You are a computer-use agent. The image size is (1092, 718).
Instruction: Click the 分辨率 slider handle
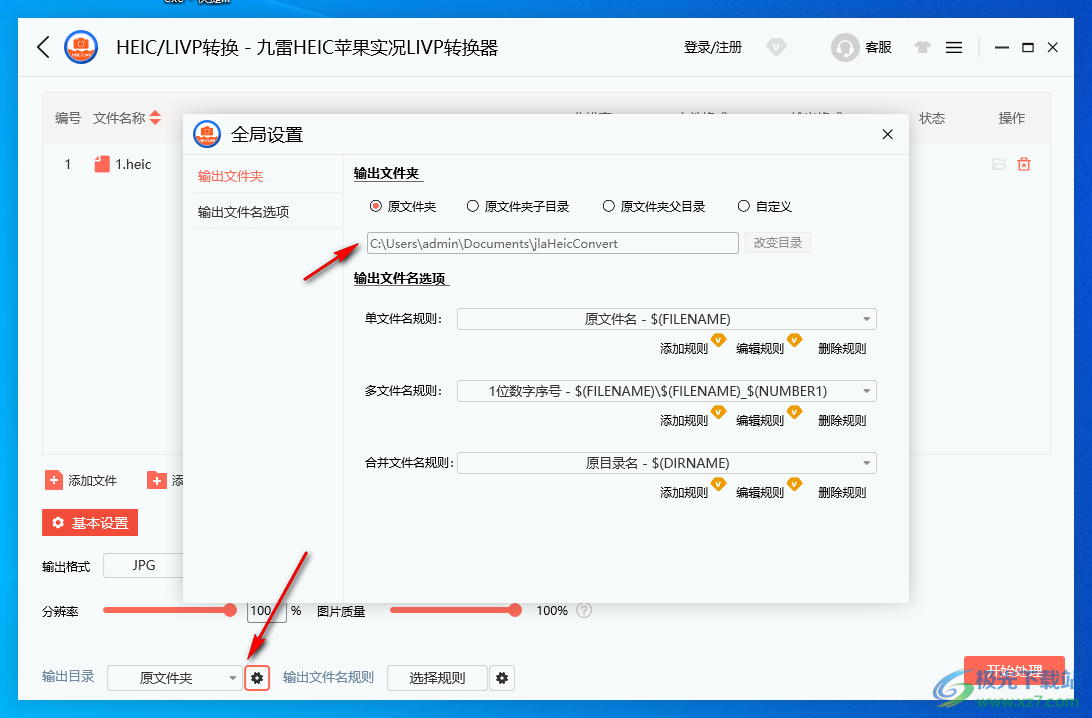230,610
